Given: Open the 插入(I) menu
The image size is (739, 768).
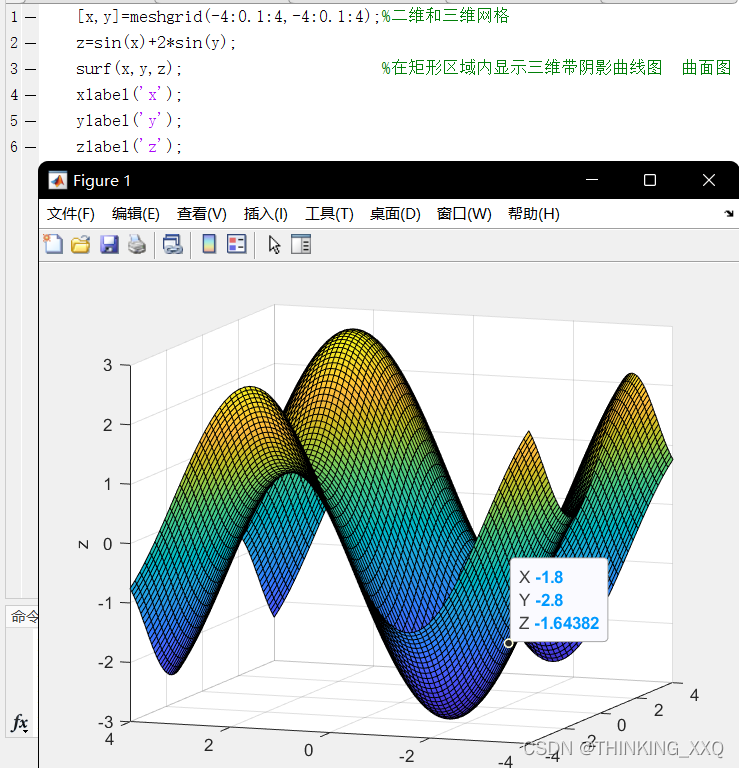Looking at the screenshot, I should (265, 214).
